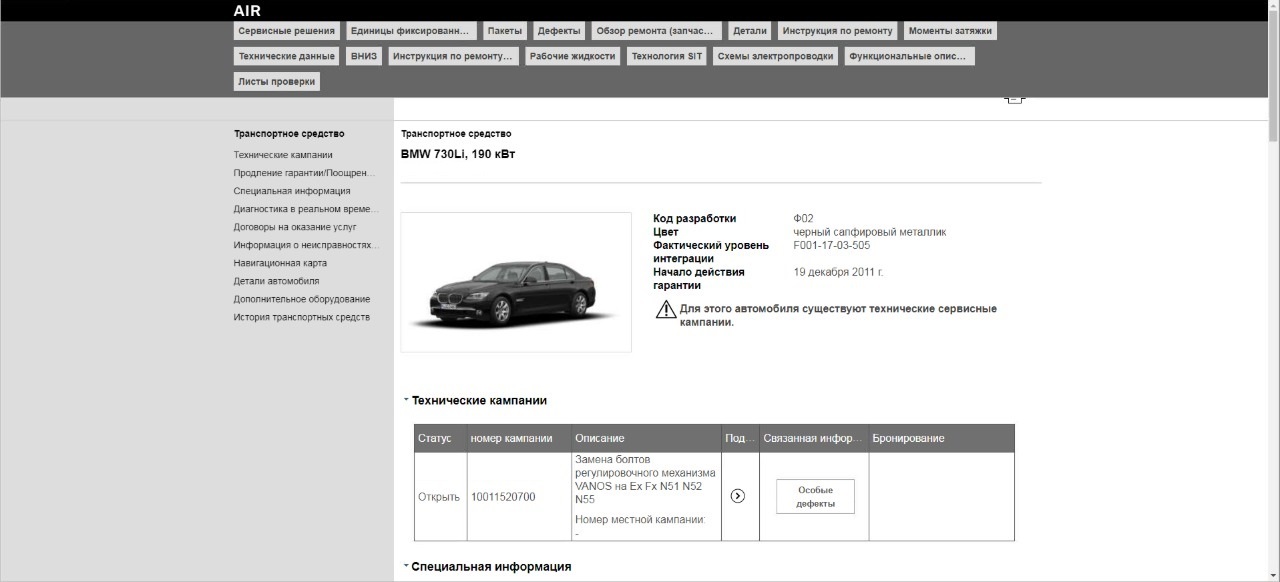Click campaign number 10011520700

503,497
